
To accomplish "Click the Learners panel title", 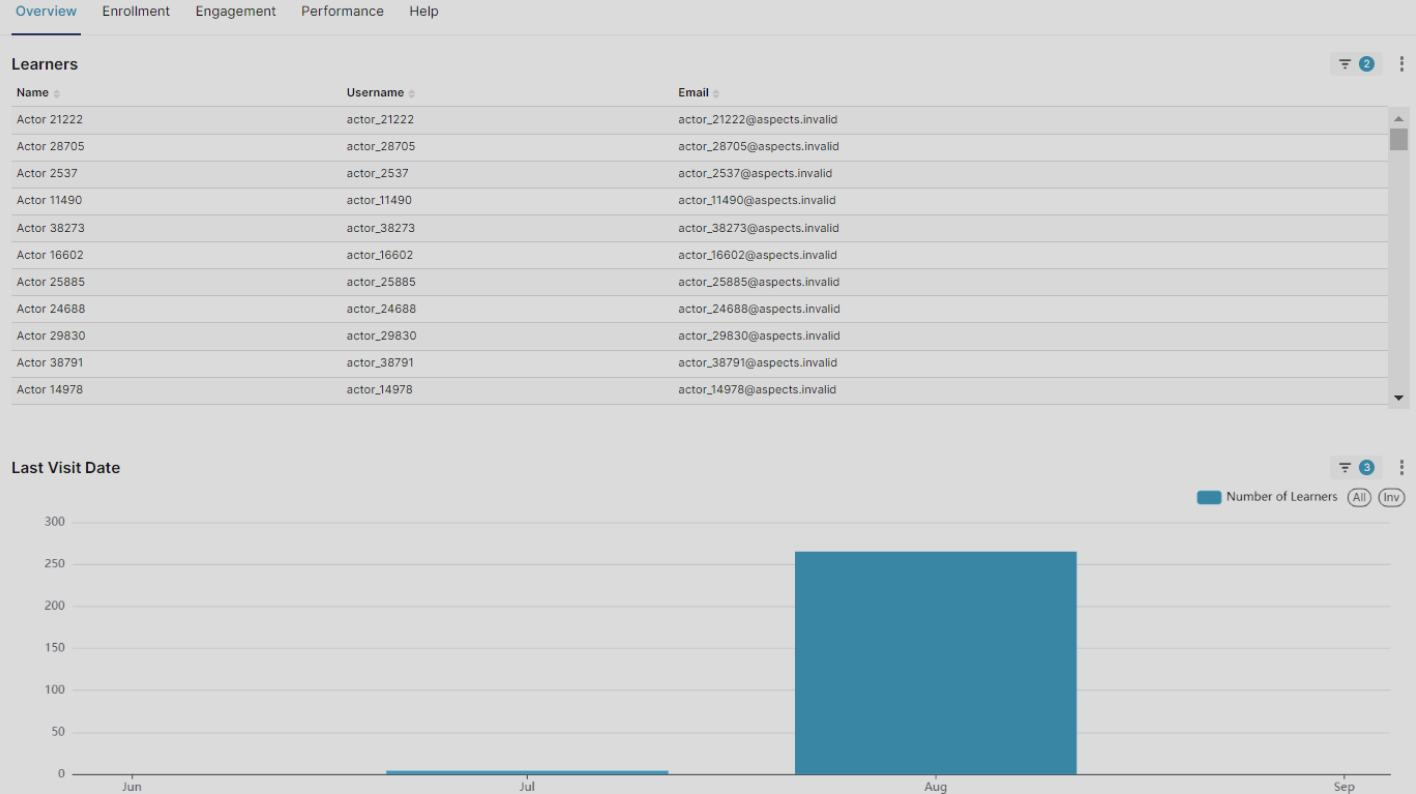I will click(45, 64).
